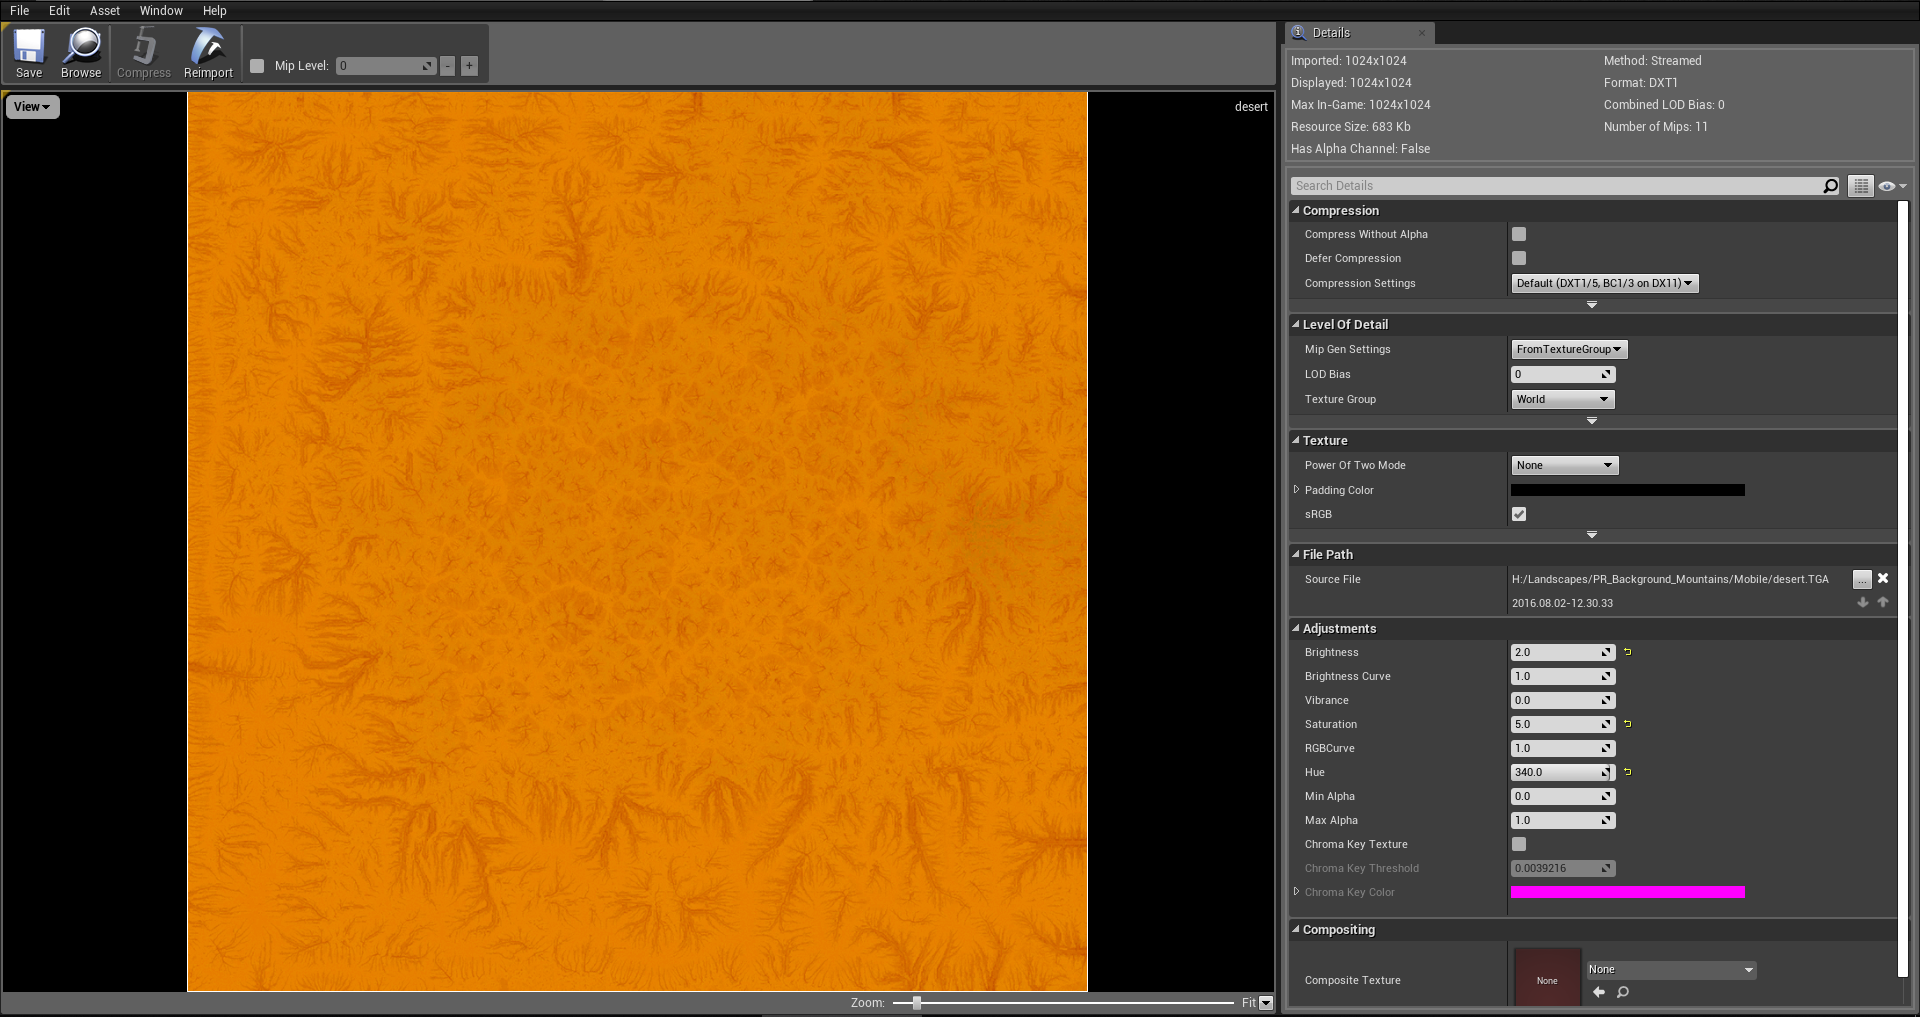This screenshot has height=1017, width=1920.
Task: Open the property matrix grid icon
Action: click(x=1860, y=186)
